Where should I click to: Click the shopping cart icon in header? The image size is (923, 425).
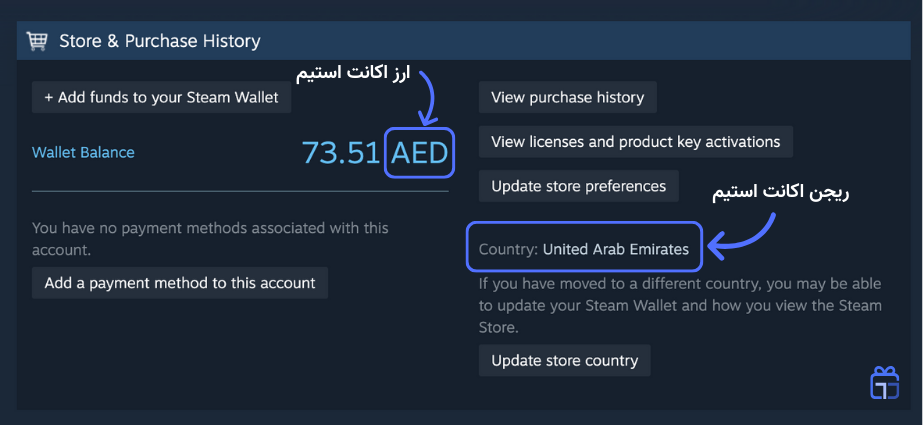37,41
